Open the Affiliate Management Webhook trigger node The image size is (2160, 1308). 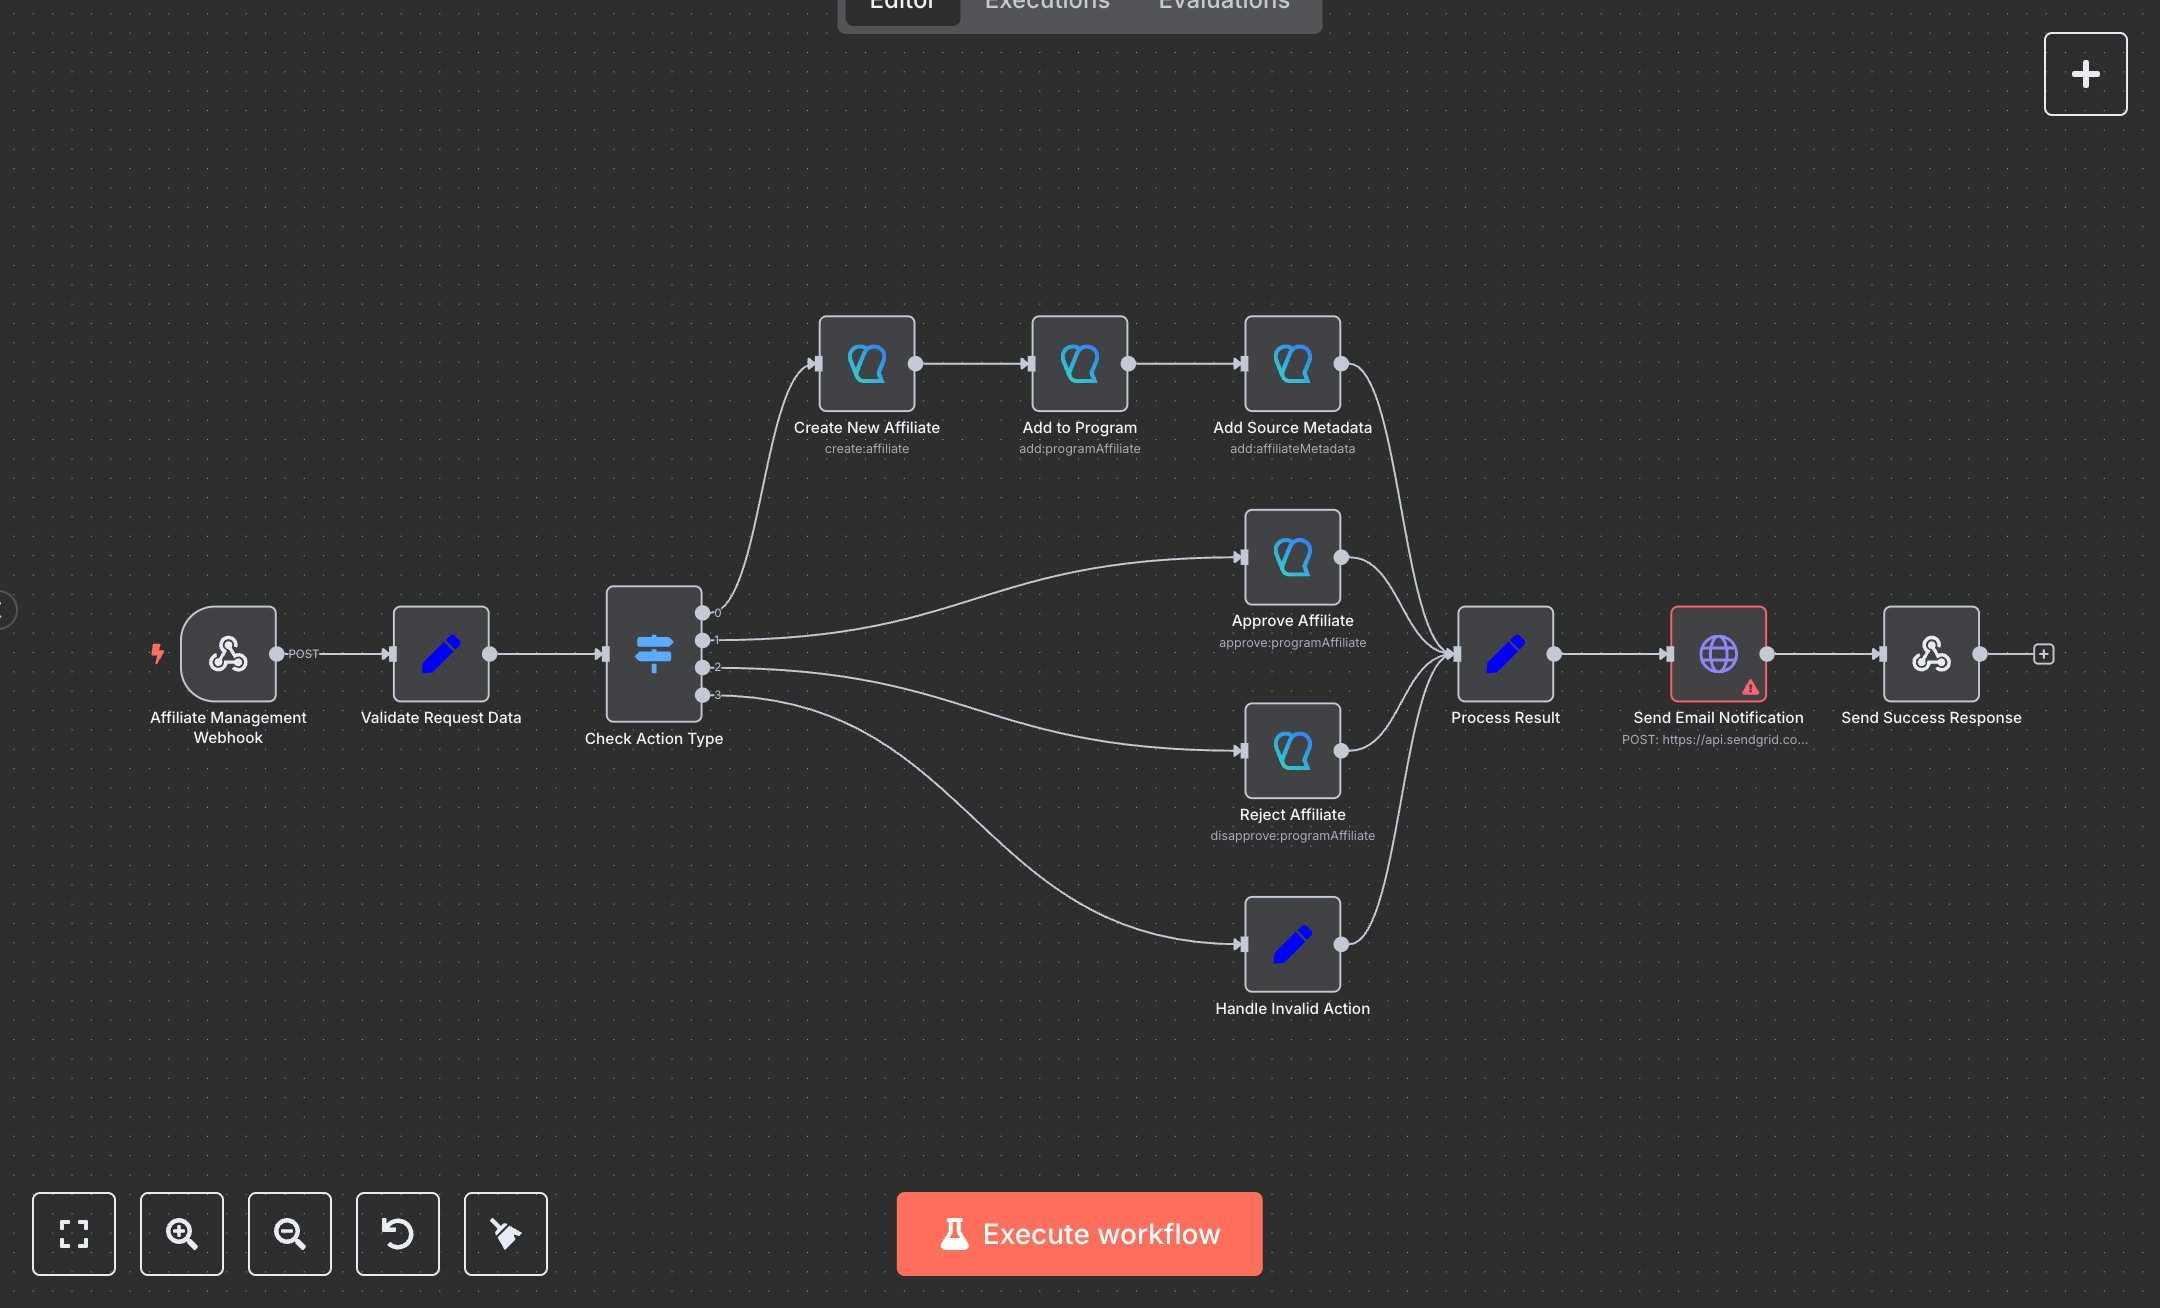coord(227,655)
